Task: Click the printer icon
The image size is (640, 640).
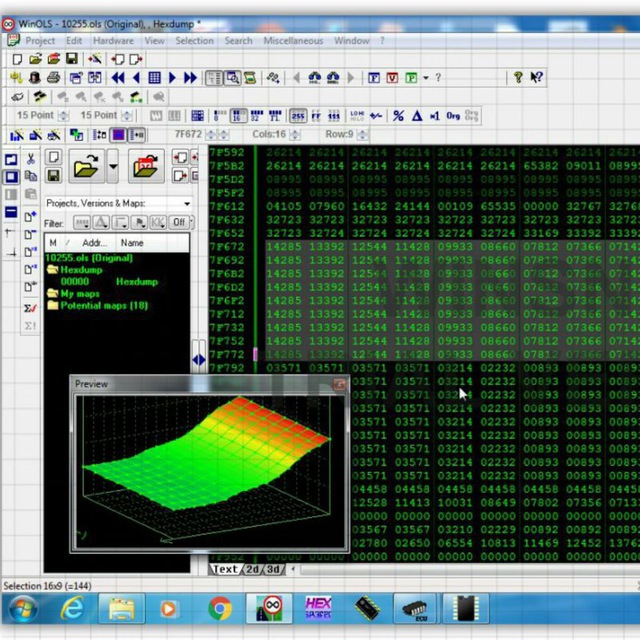Action: coord(53,78)
